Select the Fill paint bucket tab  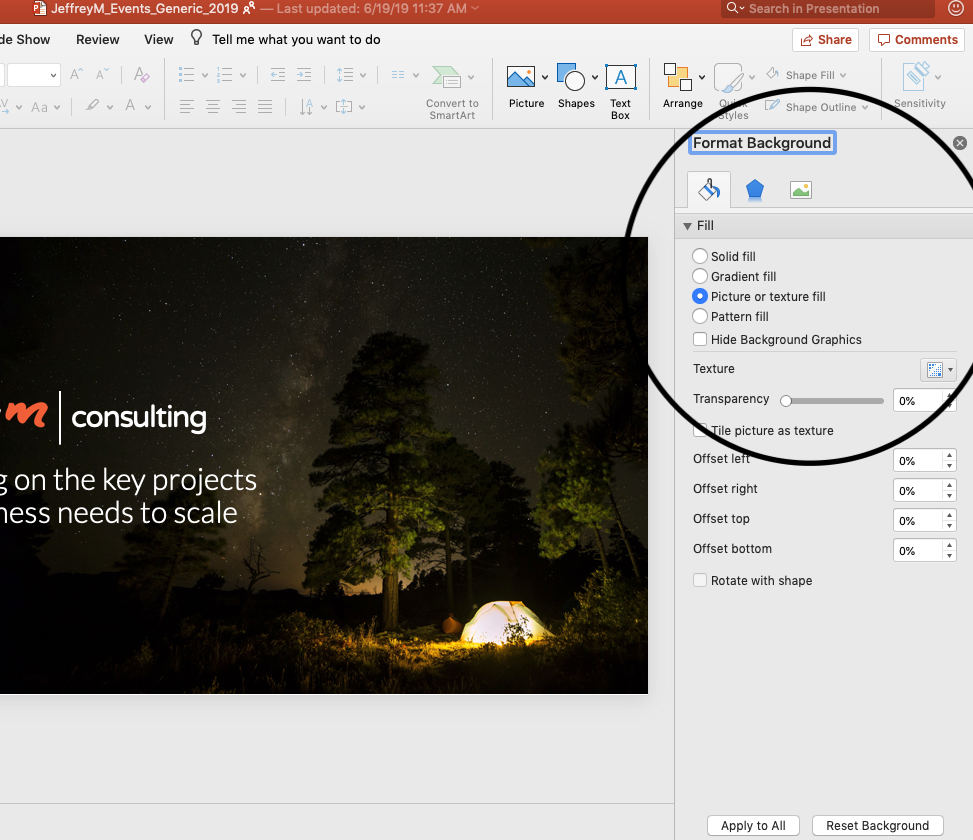click(x=709, y=189)
